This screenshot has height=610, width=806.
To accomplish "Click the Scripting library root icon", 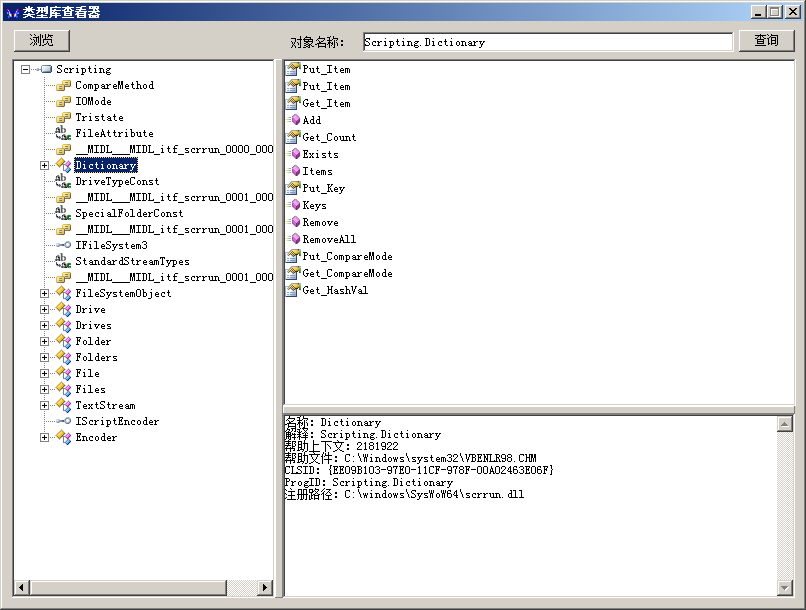I will coord(45,69).
